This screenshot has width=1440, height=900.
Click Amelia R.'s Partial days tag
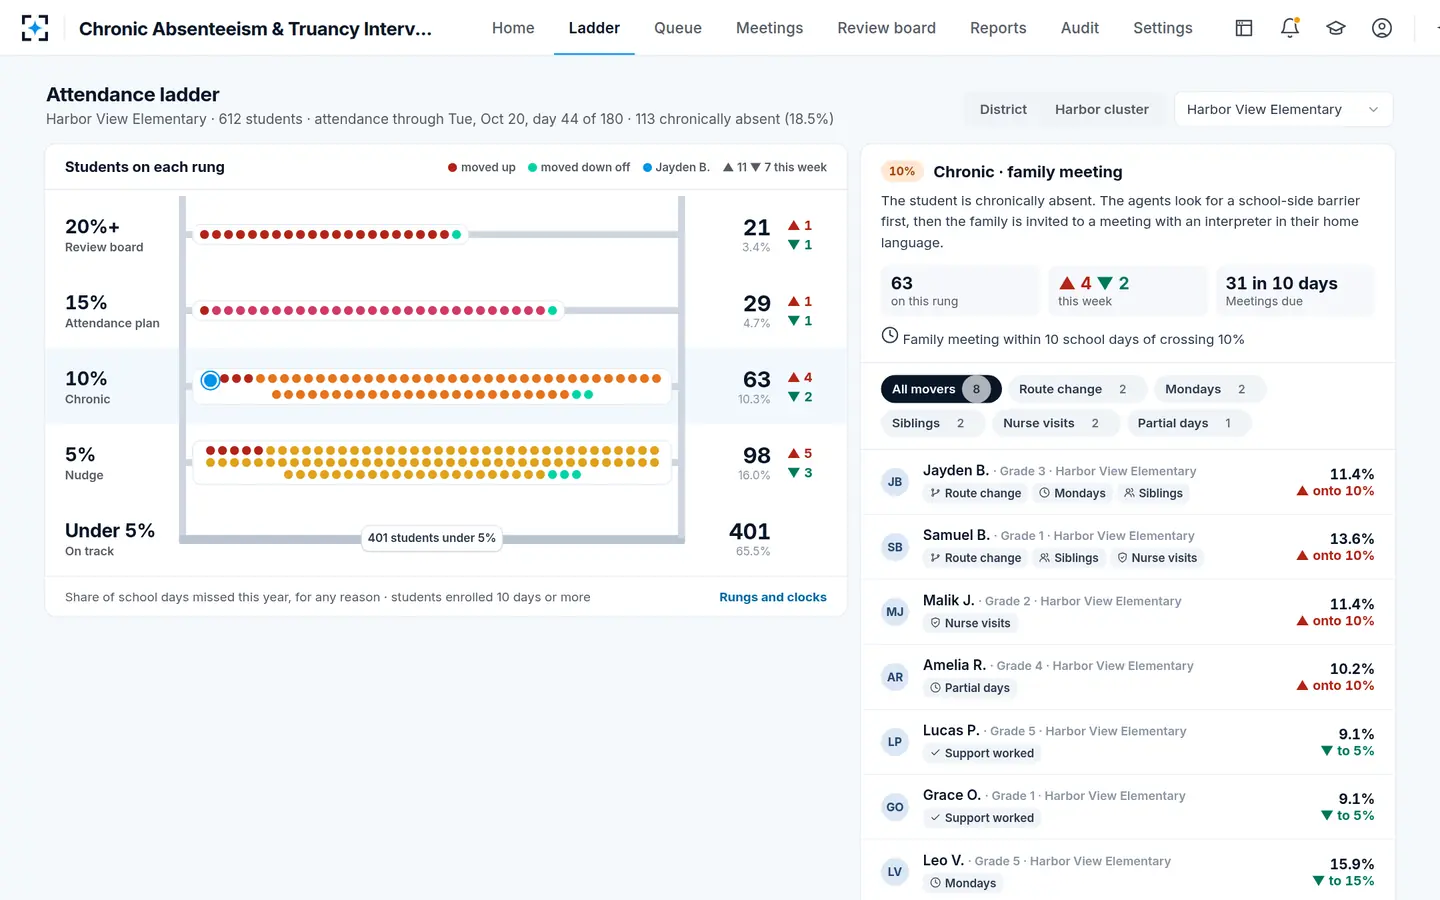pyautogui.click(x=970, y=688)
